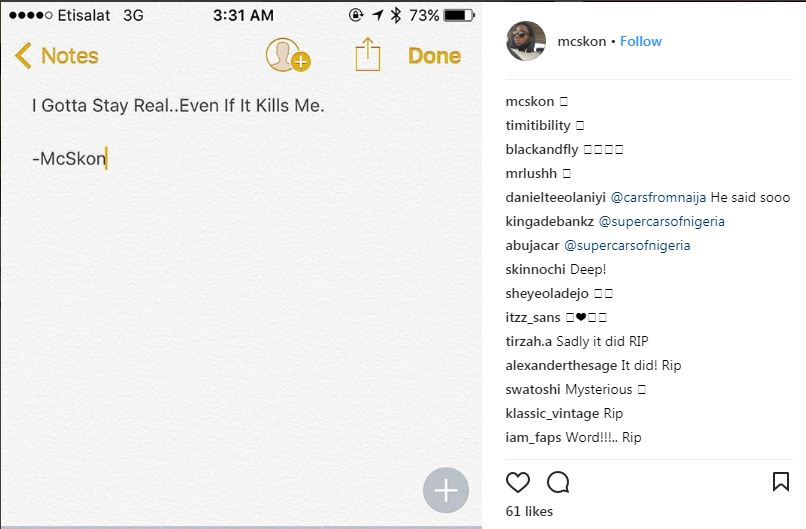This screenshot has width=806, height=529.
Task: Tap the round plus button in the note
Action: coord(445,490)
